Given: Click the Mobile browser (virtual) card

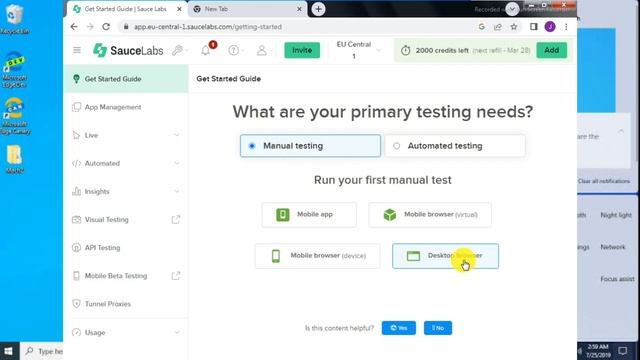Looking at the screenshot, I should click(430, 215).
